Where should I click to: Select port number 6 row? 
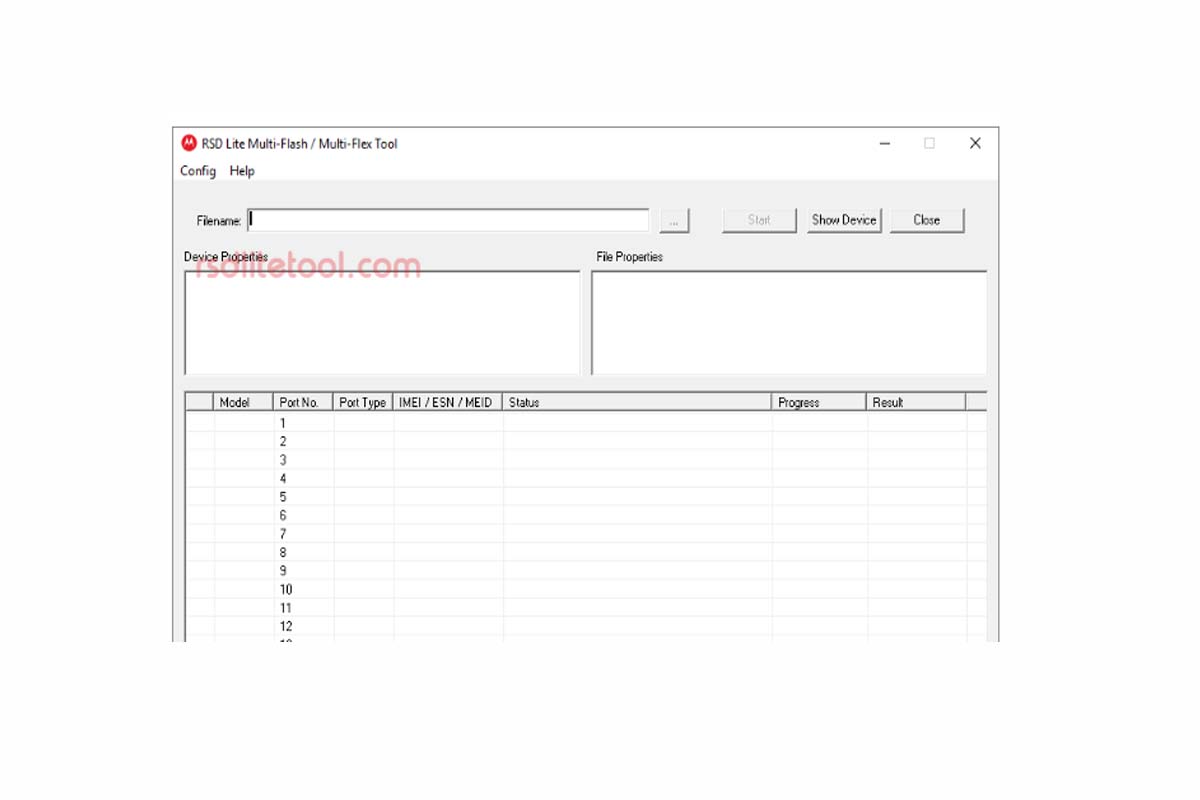(x=586, y=515)
